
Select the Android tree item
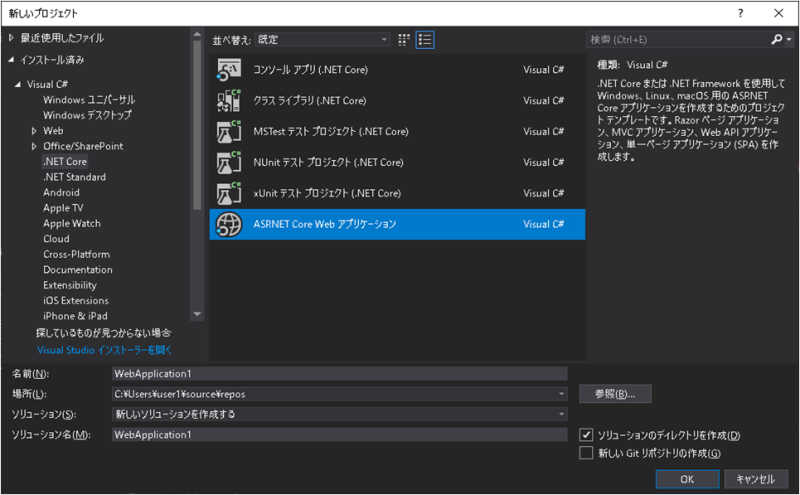61,192
